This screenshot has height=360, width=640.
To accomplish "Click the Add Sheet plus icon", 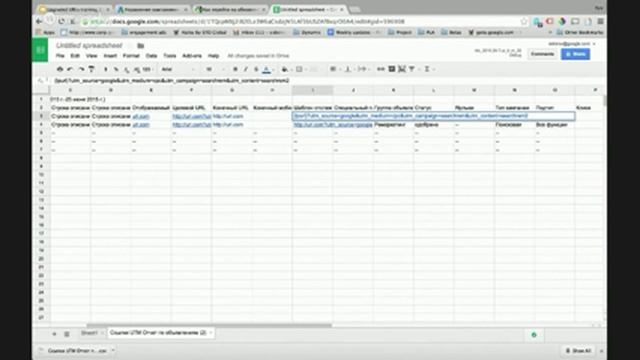I will pos(54,334).
